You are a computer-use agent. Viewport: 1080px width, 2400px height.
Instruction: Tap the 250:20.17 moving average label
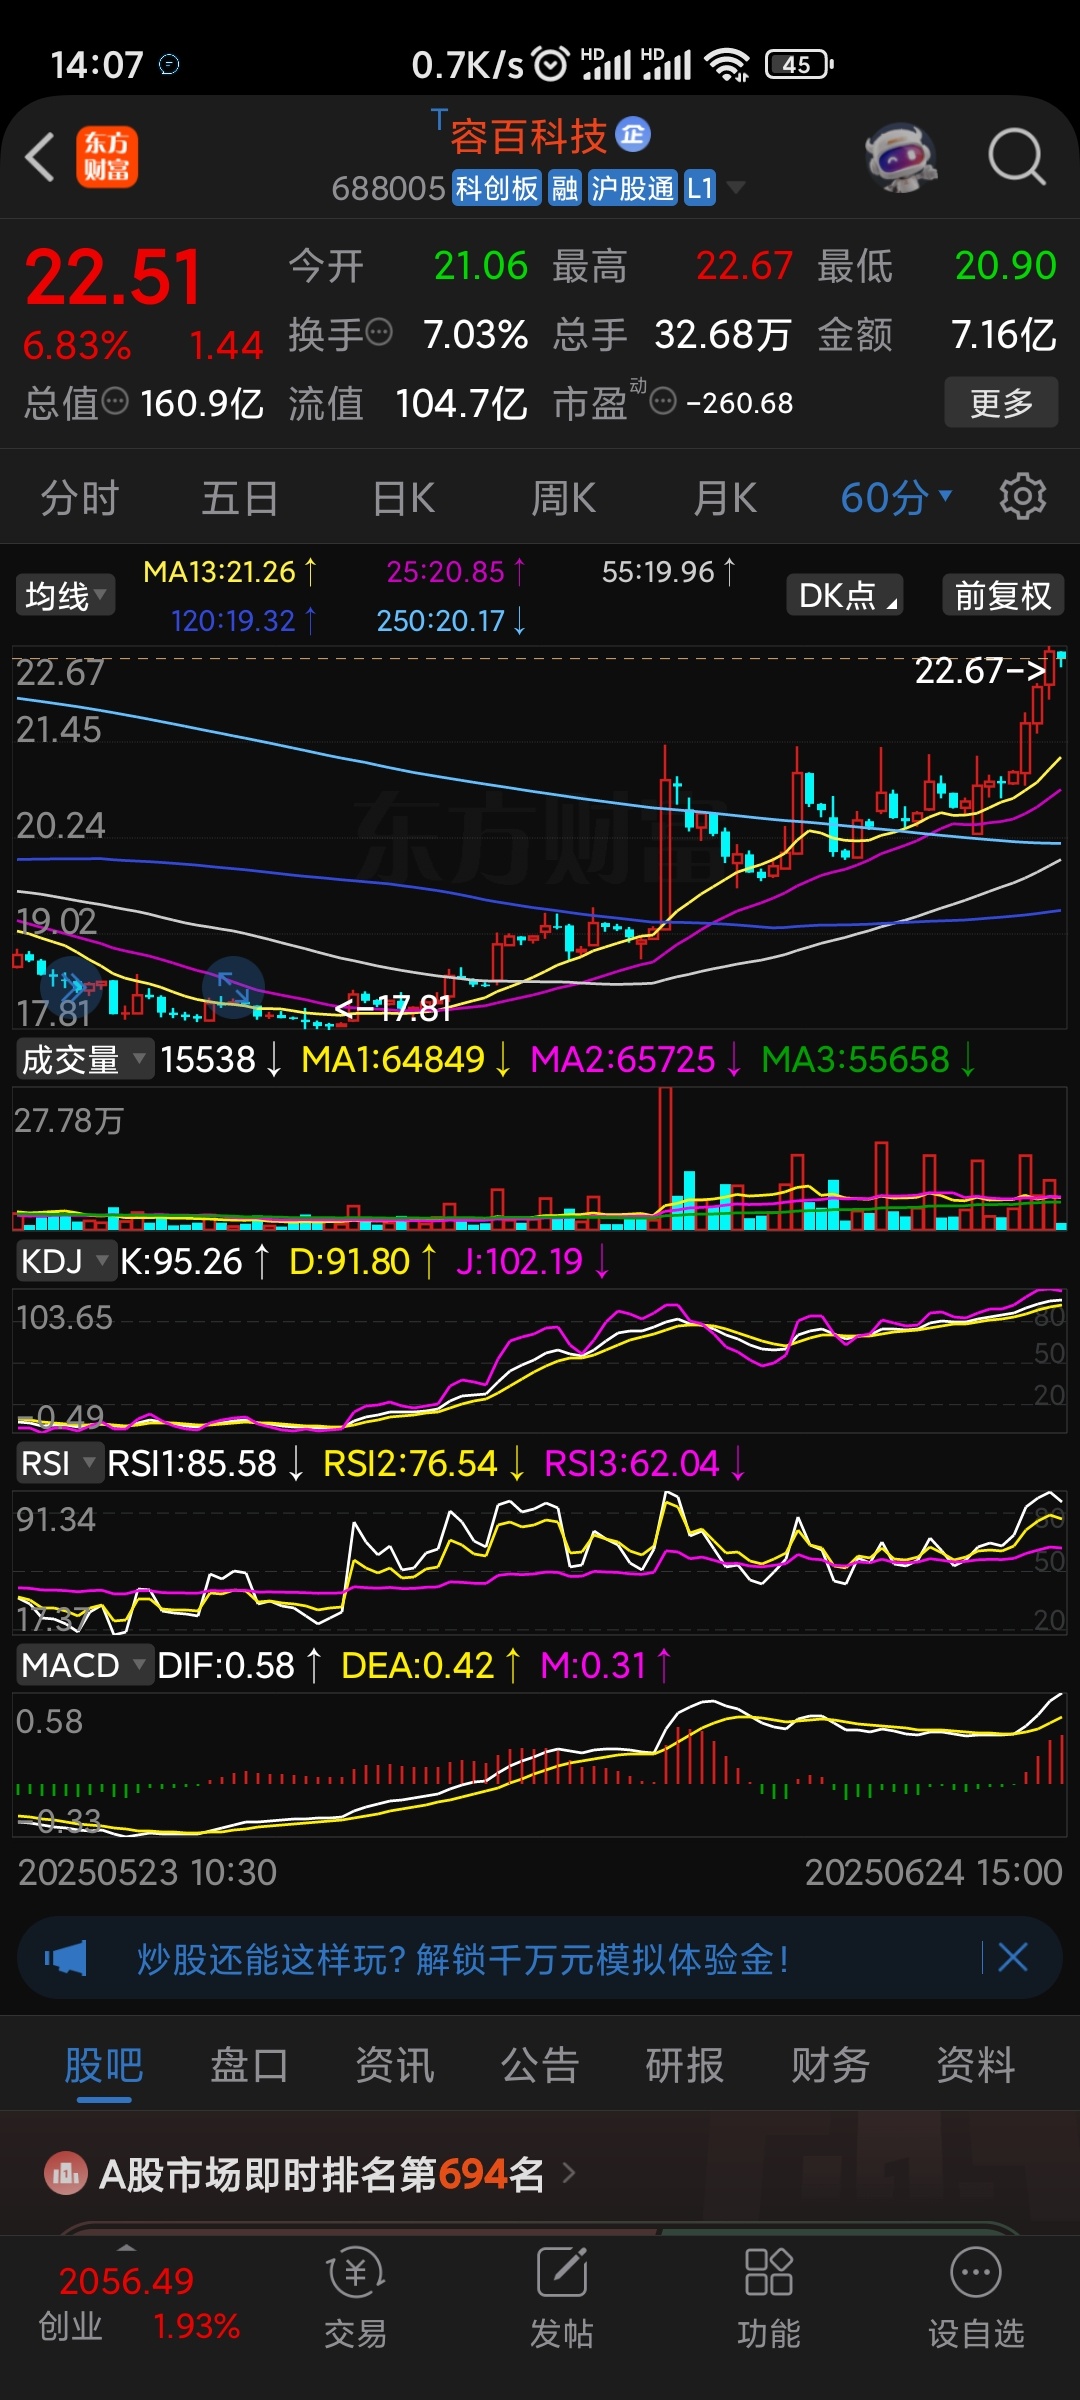click(451, 620)
